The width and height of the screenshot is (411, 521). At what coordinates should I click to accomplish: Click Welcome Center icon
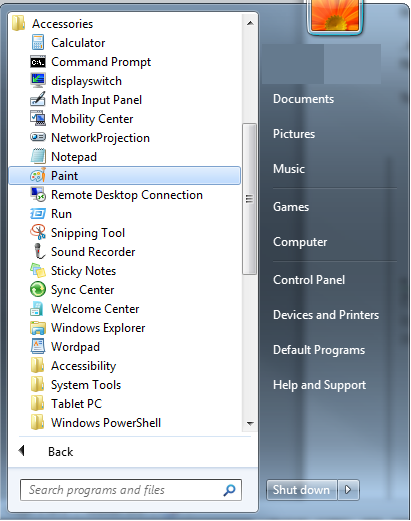37,308
